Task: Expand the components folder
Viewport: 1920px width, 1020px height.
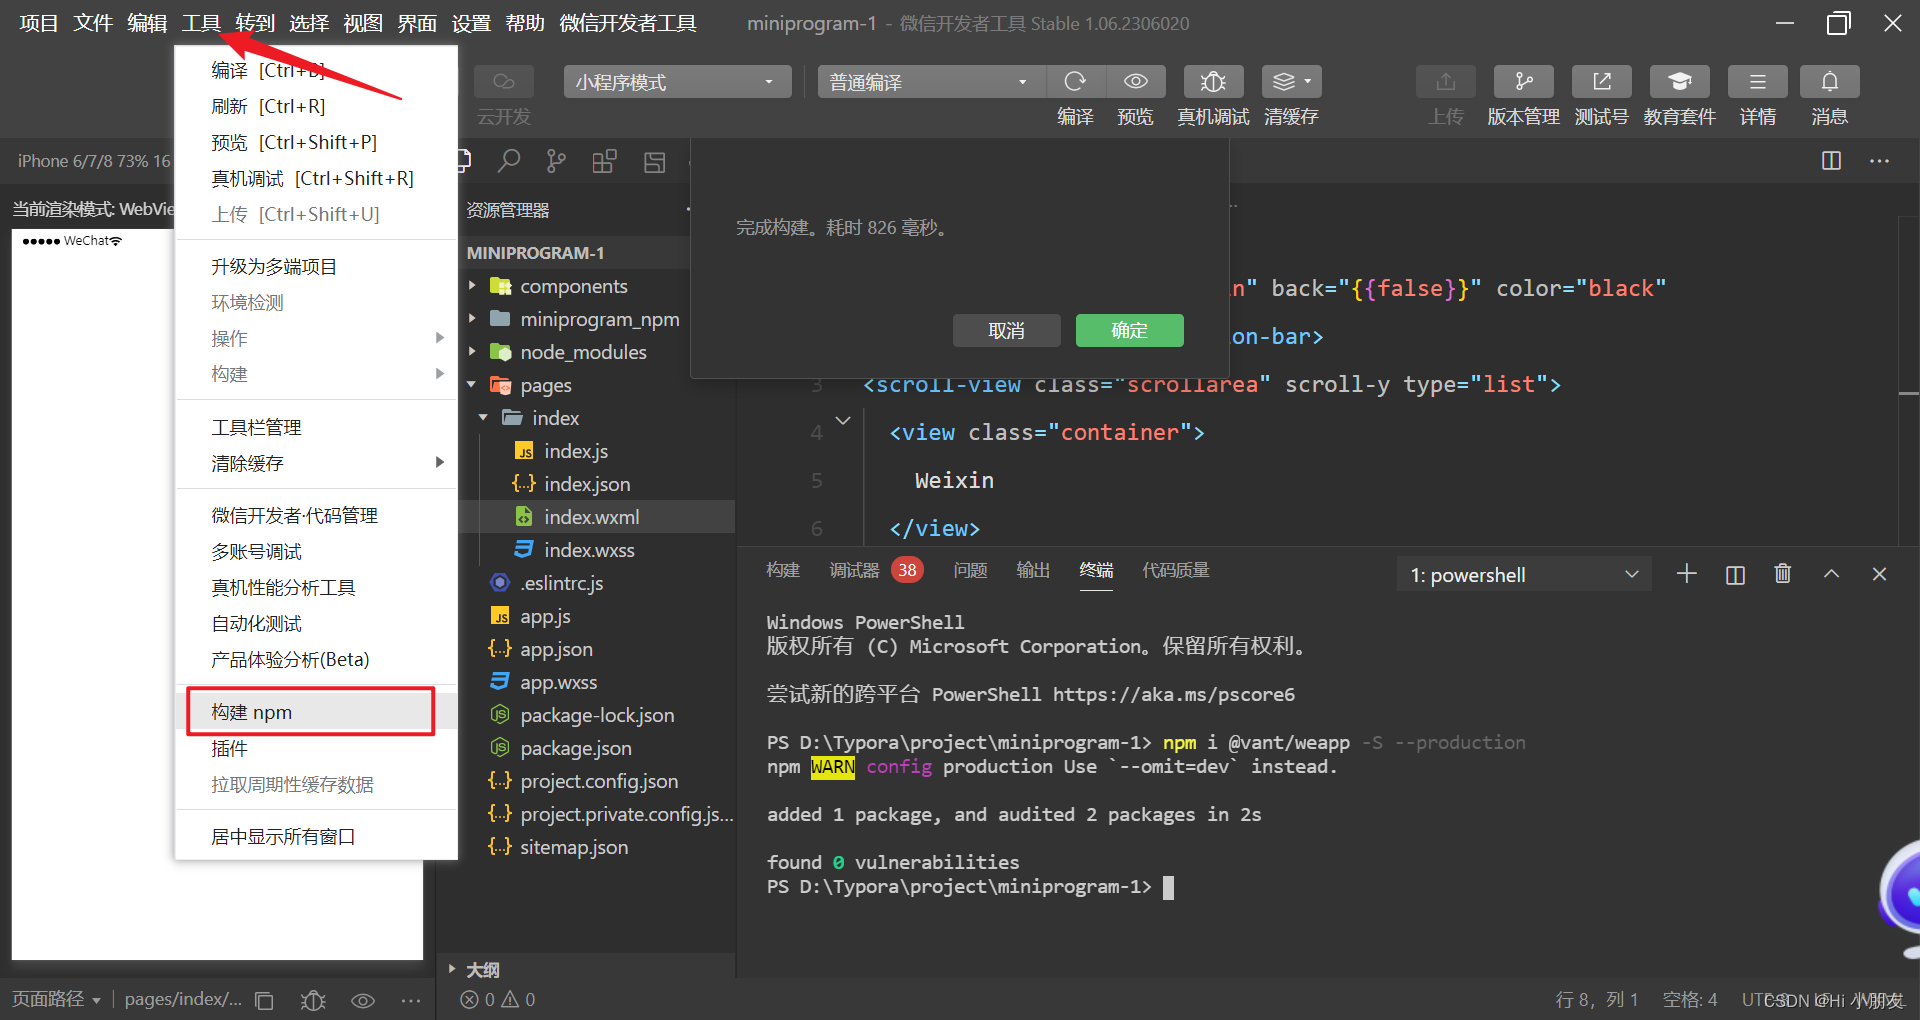Action: click(573, 286)
